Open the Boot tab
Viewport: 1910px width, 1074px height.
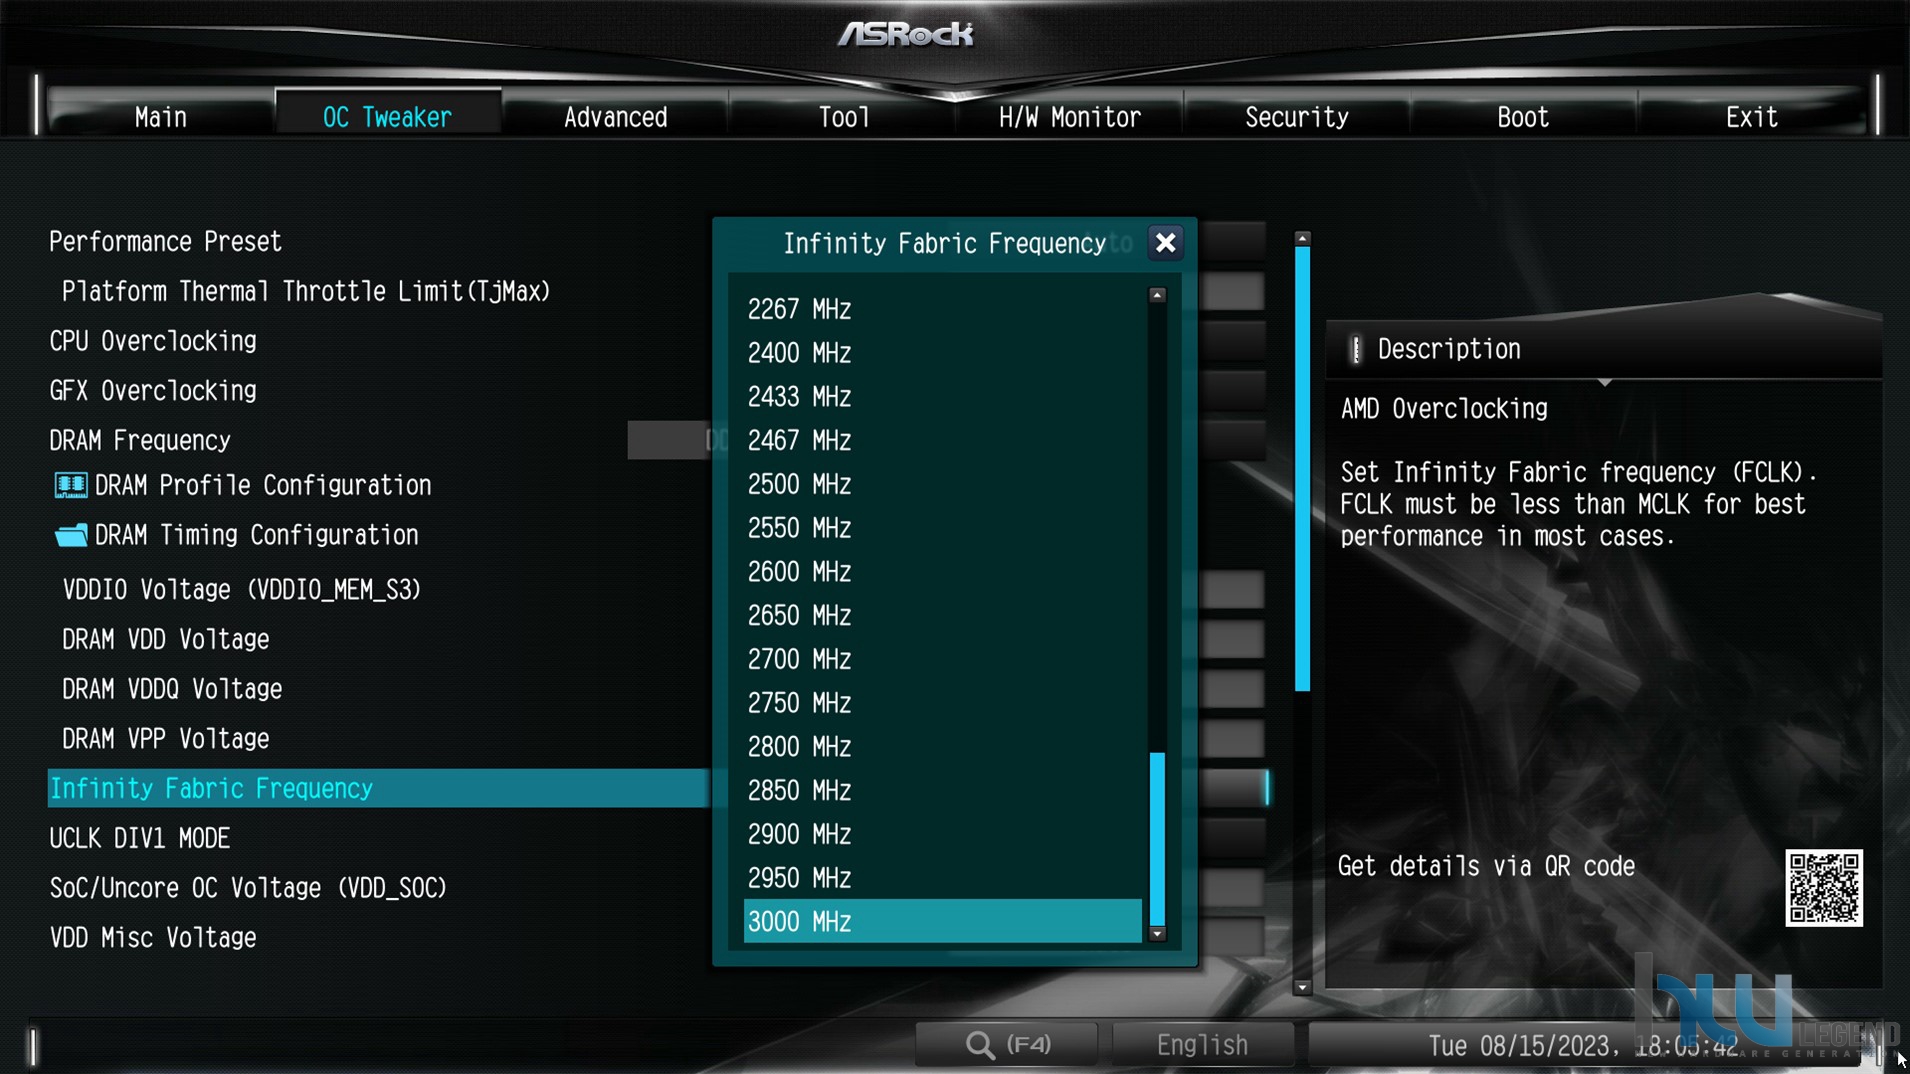(1523, 117)
